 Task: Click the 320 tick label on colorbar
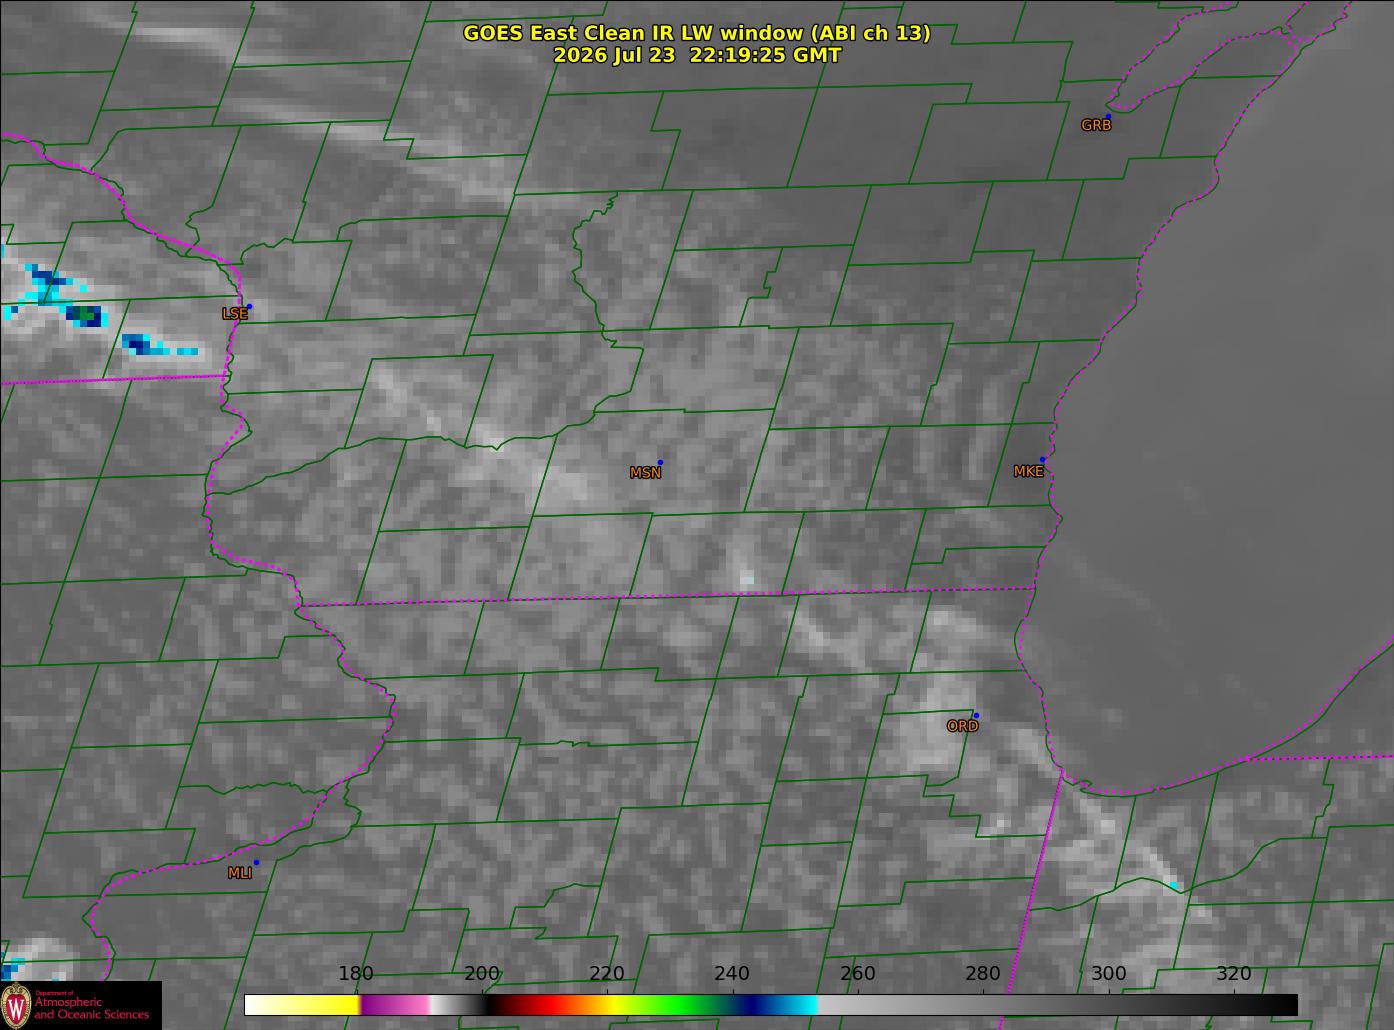(1234, 974)
